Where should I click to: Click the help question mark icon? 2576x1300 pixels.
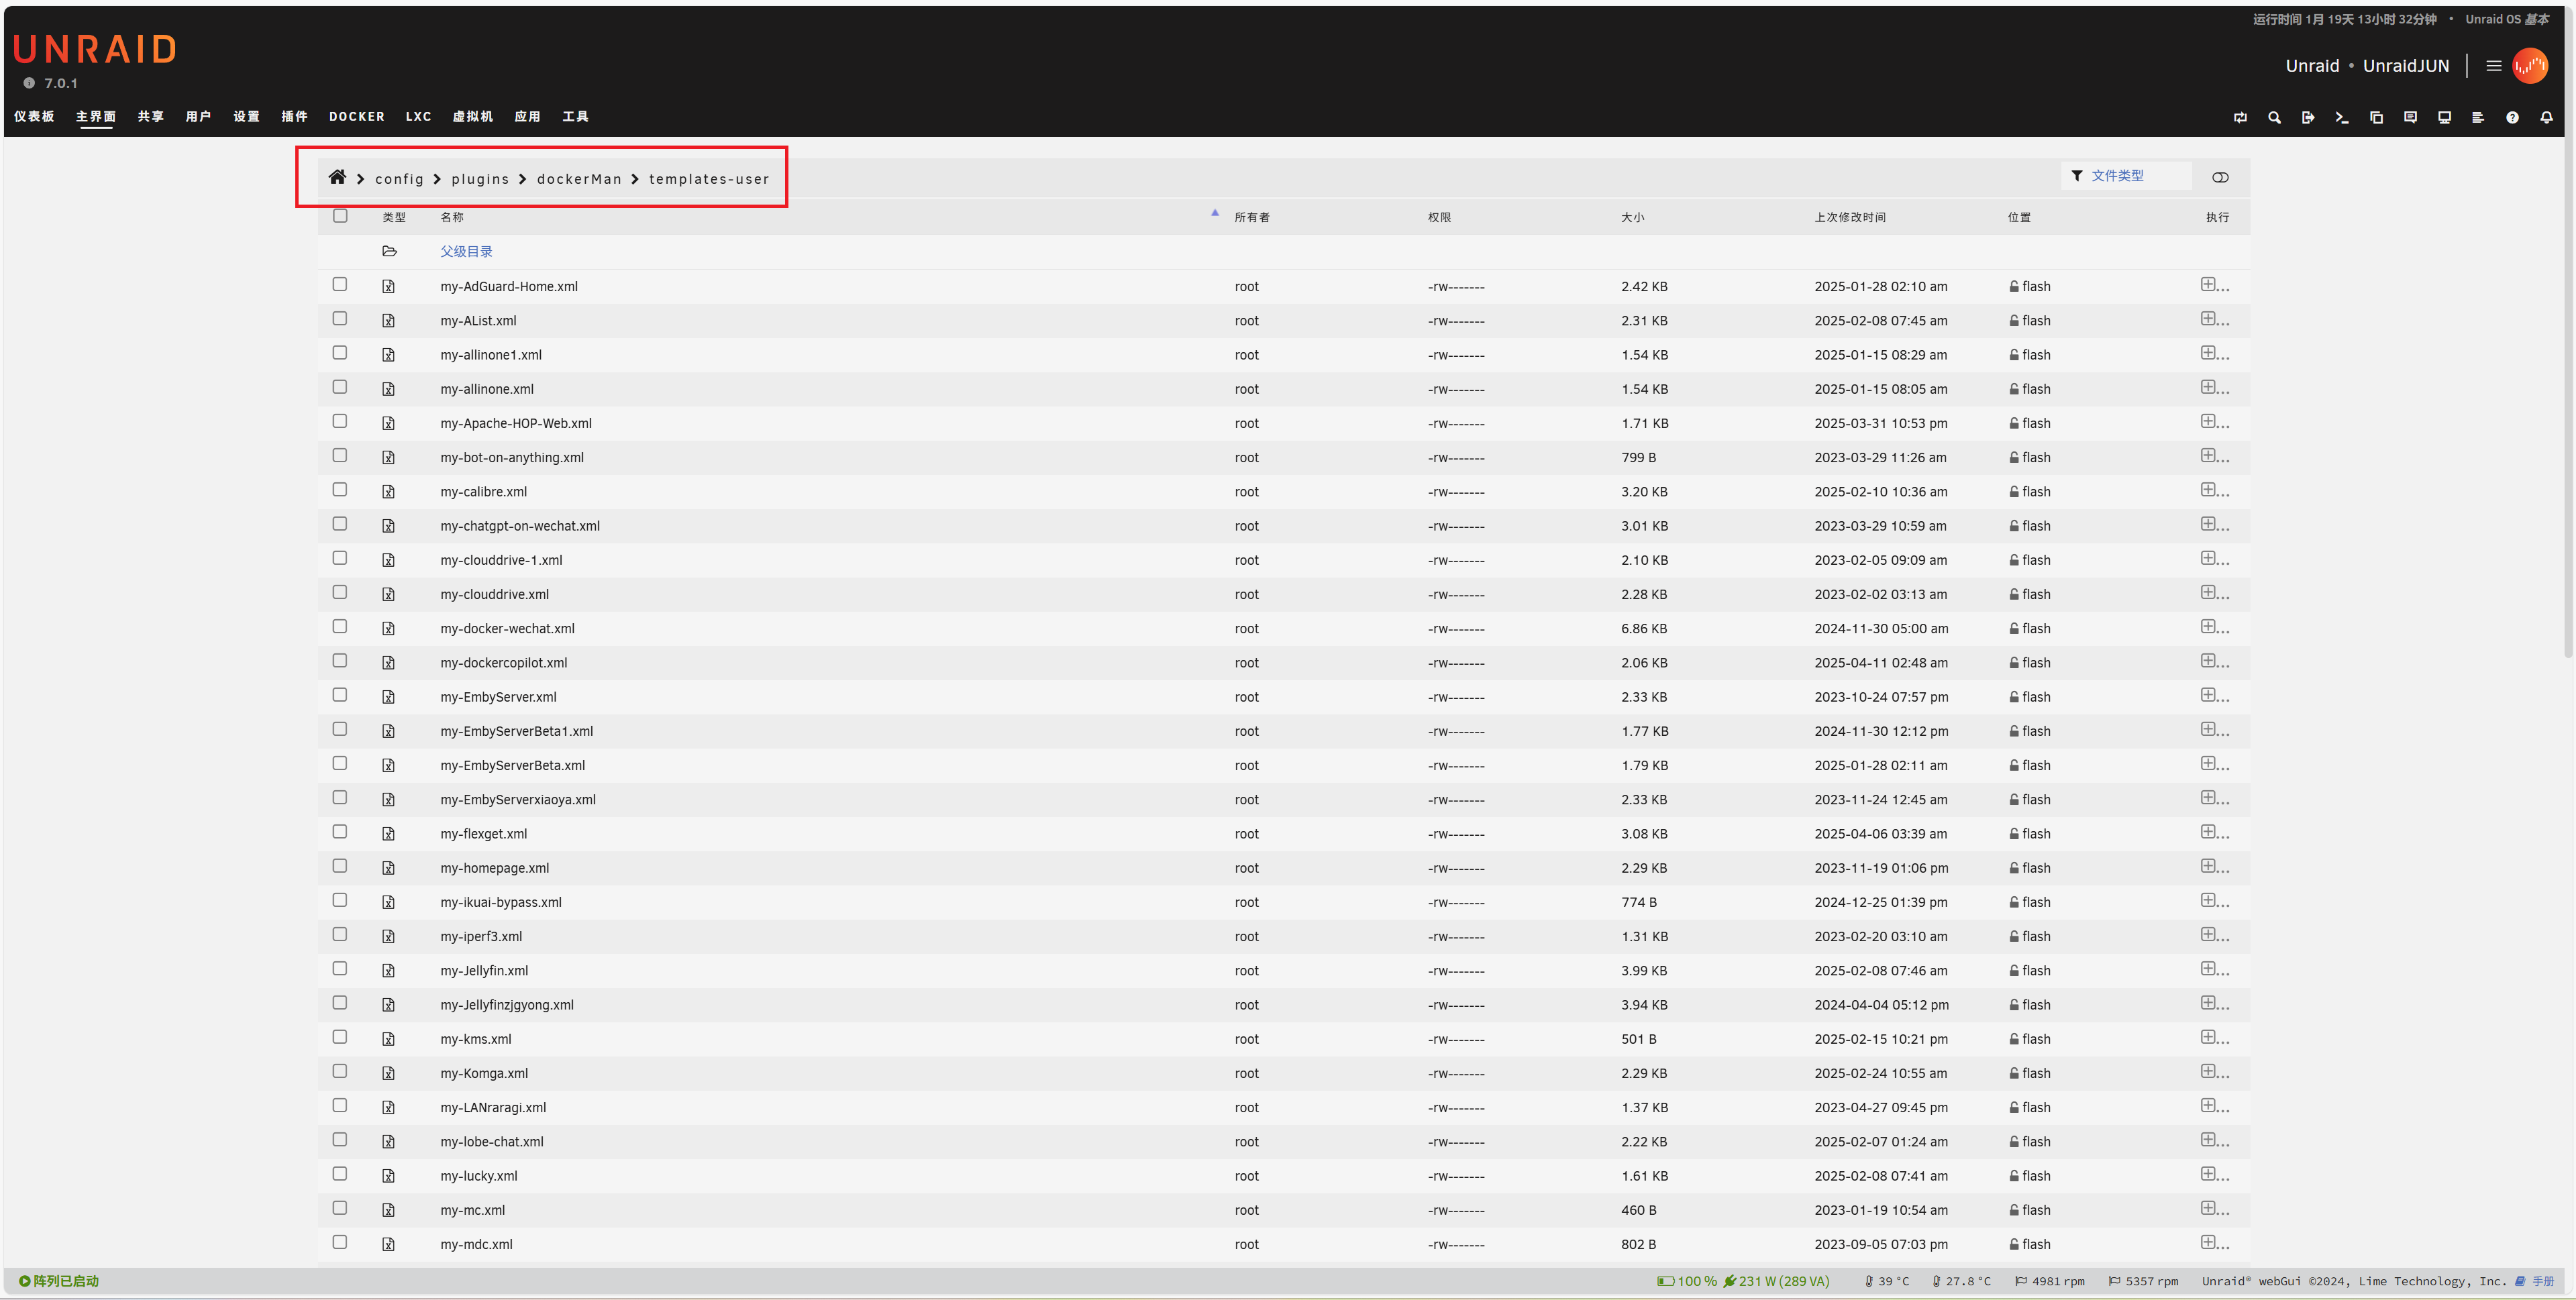click(x=2512, y=118)
